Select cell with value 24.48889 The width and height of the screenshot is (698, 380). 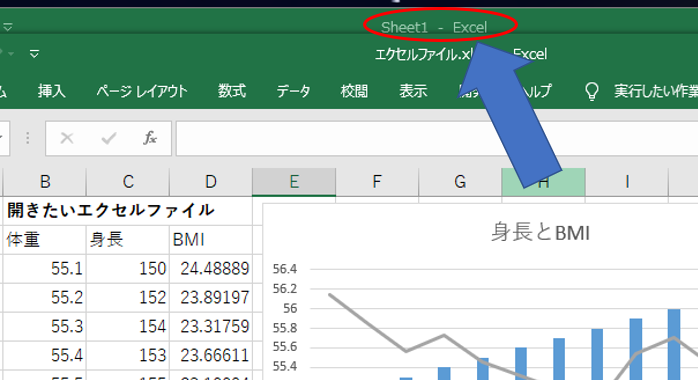click(211, 269)
